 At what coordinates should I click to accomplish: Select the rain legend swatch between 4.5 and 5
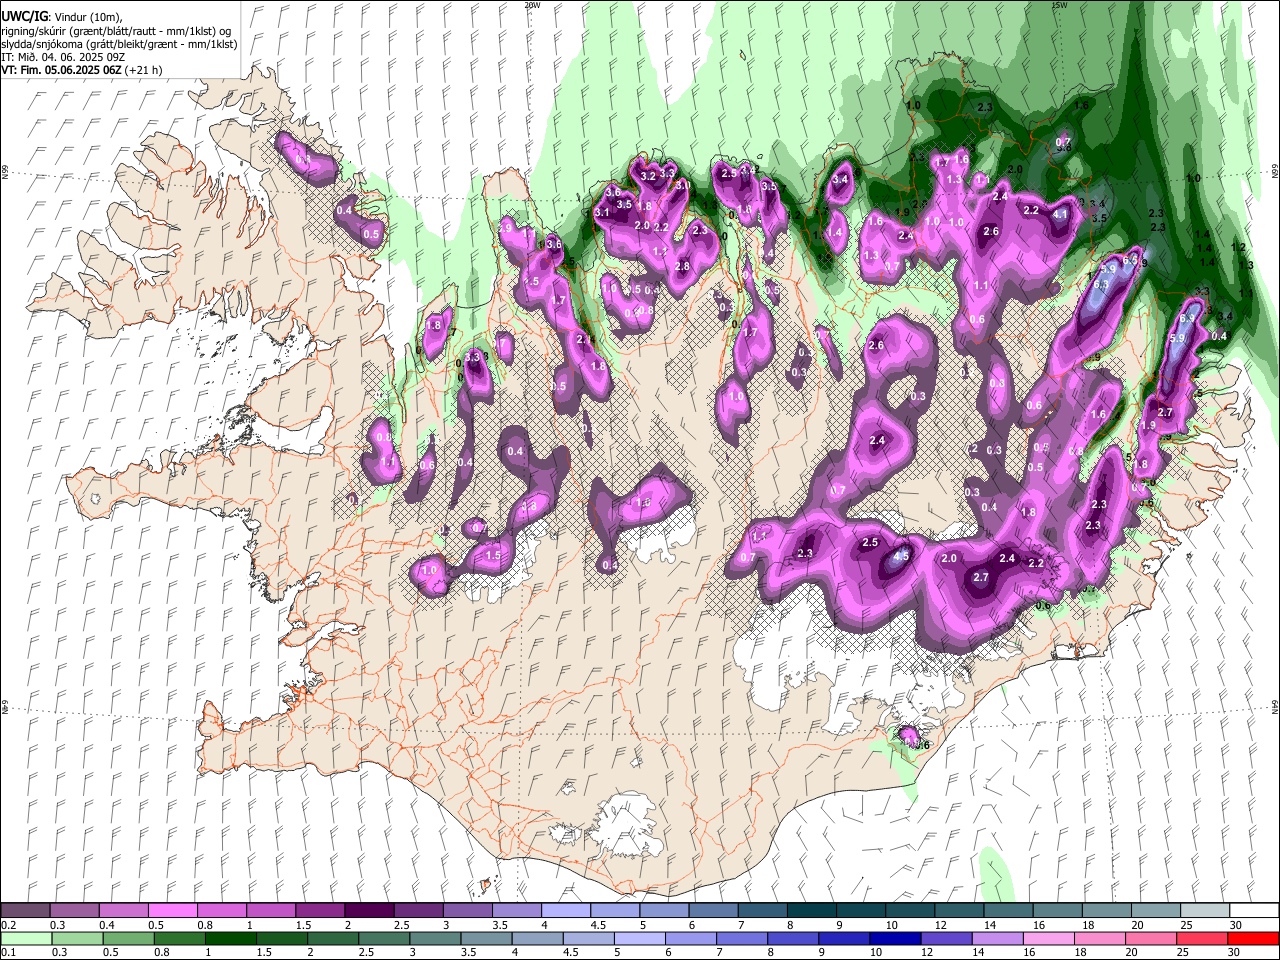(x=590, y=938)
